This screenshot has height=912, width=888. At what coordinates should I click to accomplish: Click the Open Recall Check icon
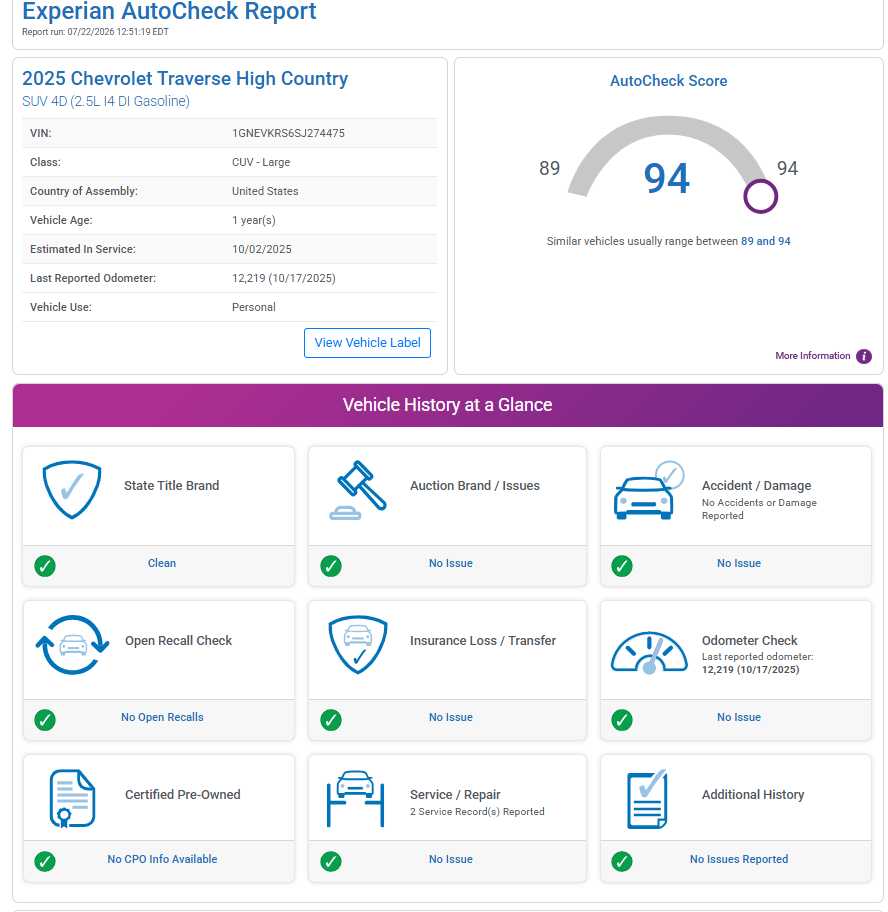coord(72,644)
